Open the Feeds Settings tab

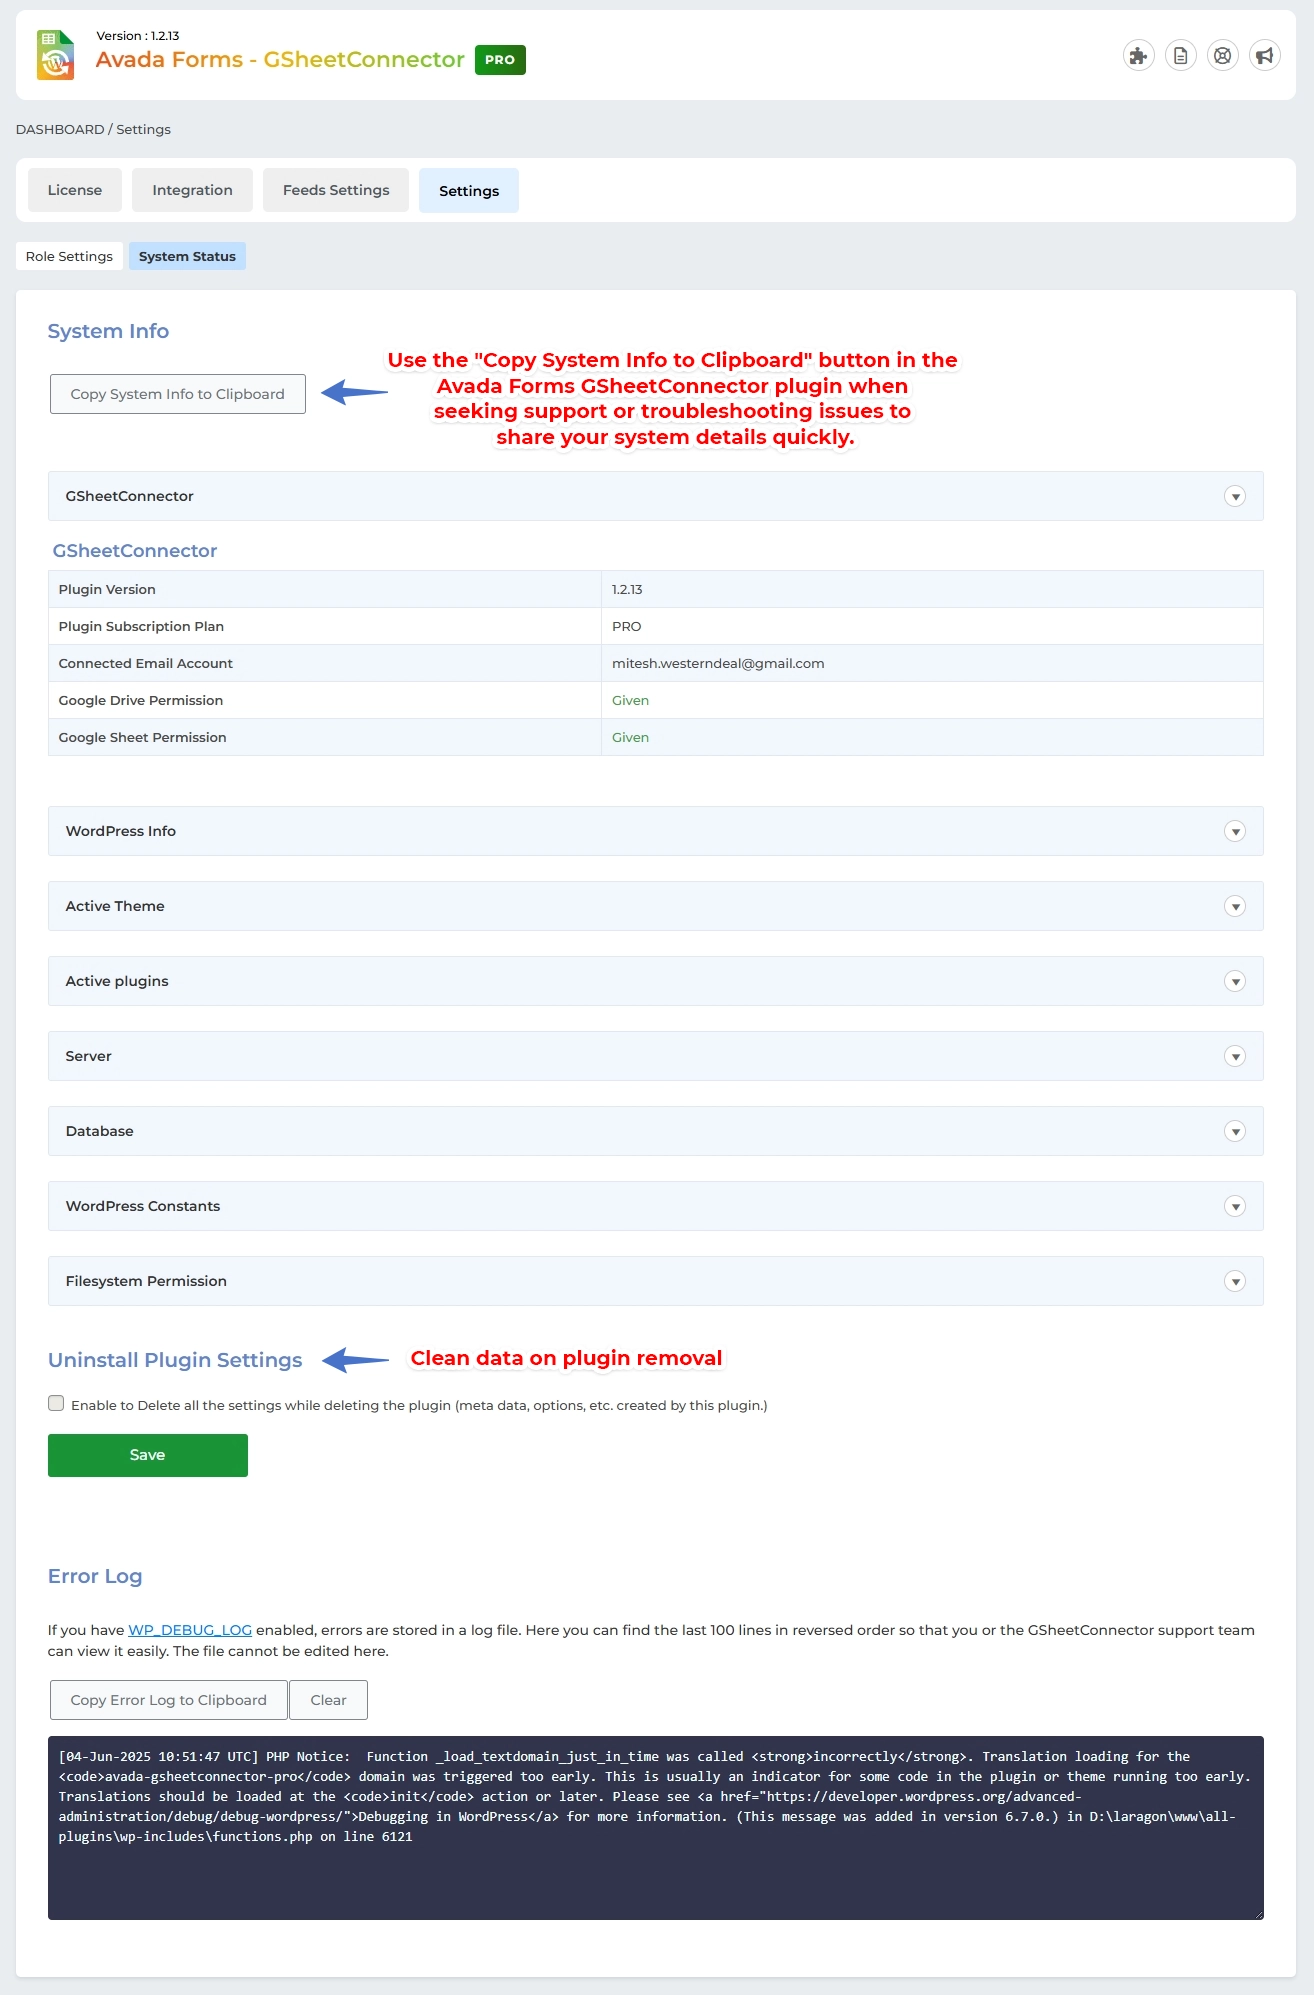tap(336, 190)
